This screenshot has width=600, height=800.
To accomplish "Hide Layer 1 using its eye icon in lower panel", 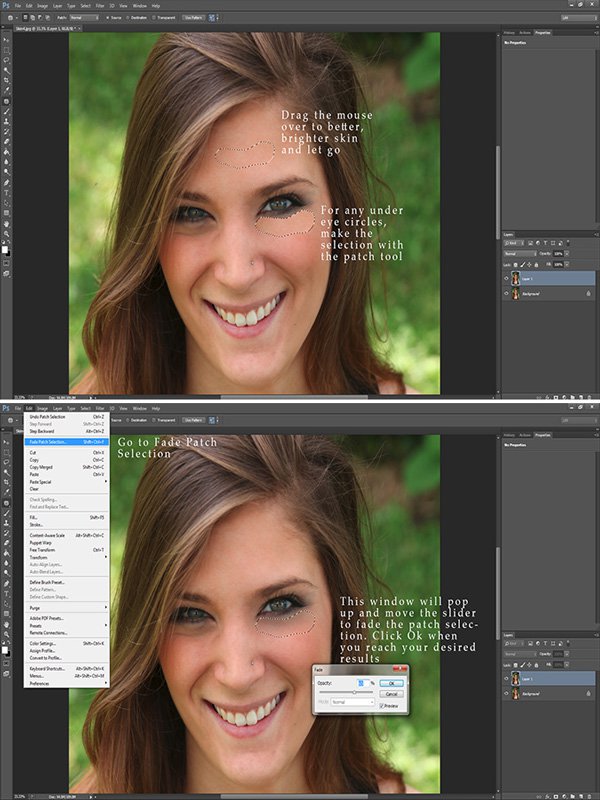I will pyautogui.click(x=505, y=677).
